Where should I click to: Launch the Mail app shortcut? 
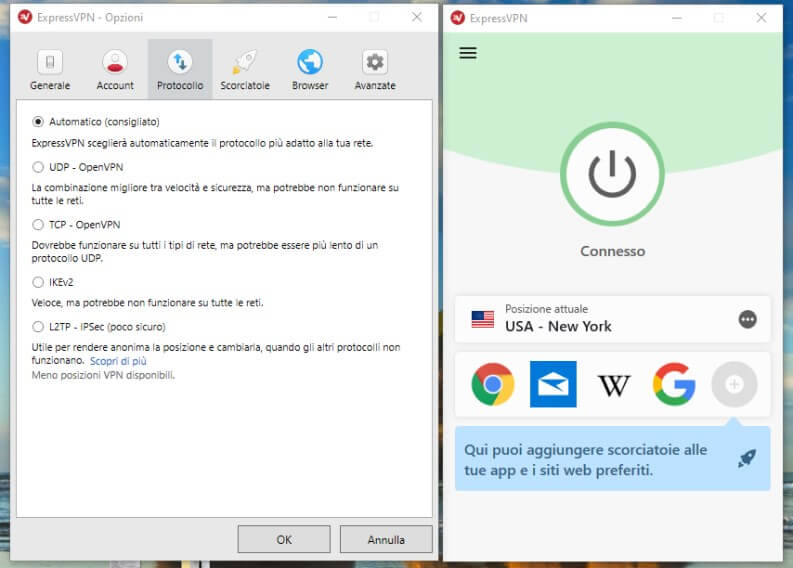(x=553, y=384)
